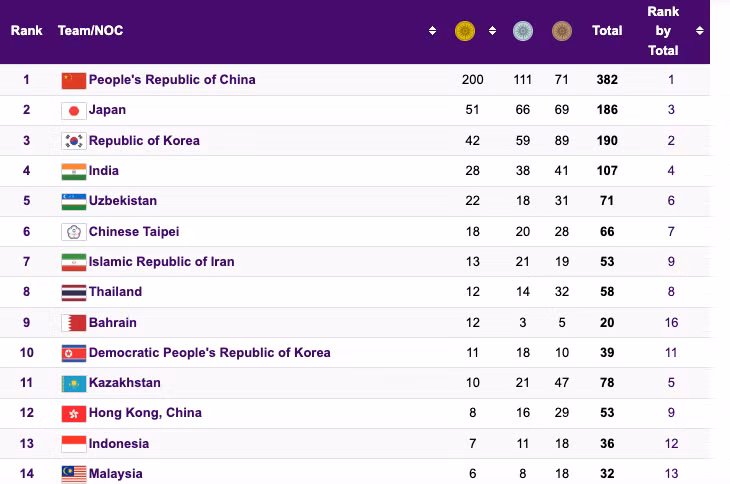Click the silver medal icon in header
The height and width of the screenshot is (484, 730).
point(522,31)
